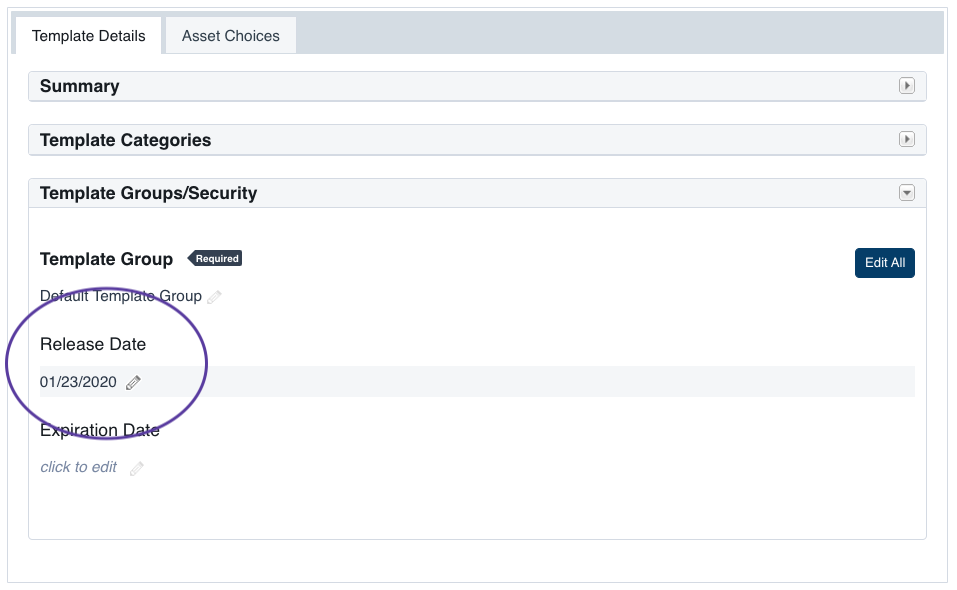
Task: Click the pencil icon next to click to edit
Action: (137, 468)
